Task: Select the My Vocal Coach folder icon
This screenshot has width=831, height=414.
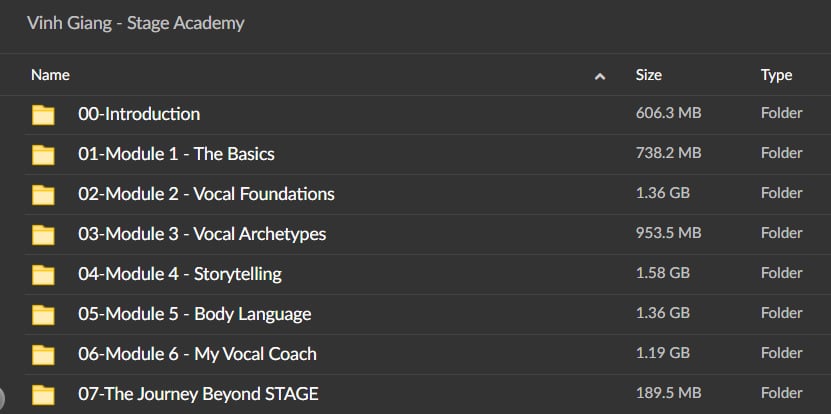Action: coord(43,354)
